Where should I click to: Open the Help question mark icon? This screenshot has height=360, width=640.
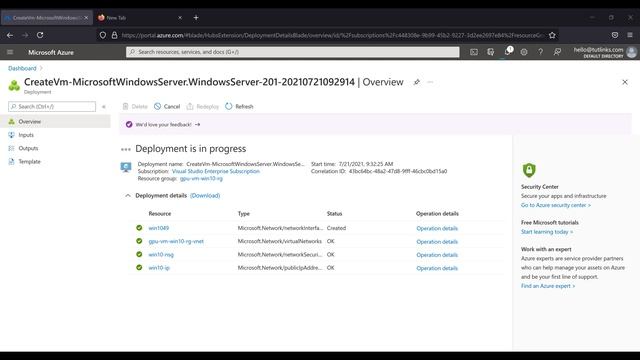pos(540,52)
